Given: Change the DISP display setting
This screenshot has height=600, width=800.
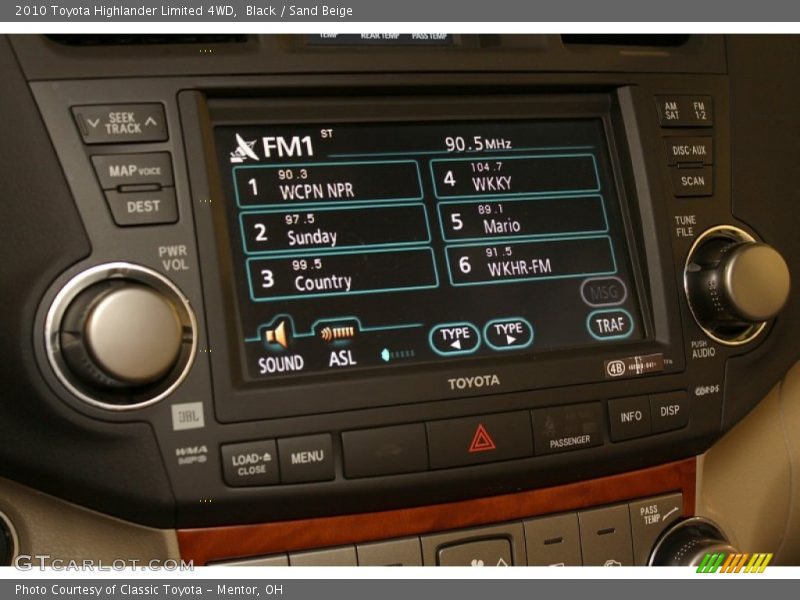Looking at the screenshot, I should point(669,411).
